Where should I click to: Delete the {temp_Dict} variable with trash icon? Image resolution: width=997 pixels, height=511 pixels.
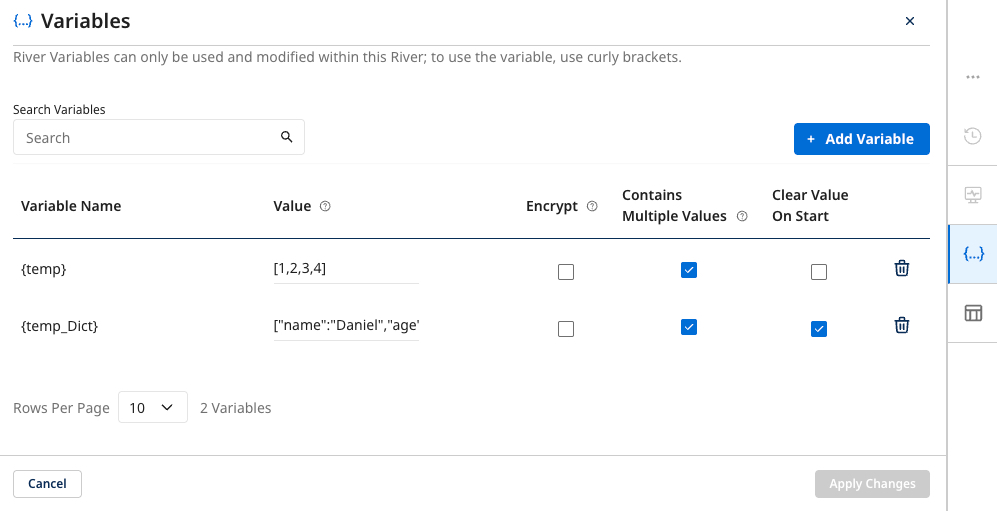tap(901, 325)
